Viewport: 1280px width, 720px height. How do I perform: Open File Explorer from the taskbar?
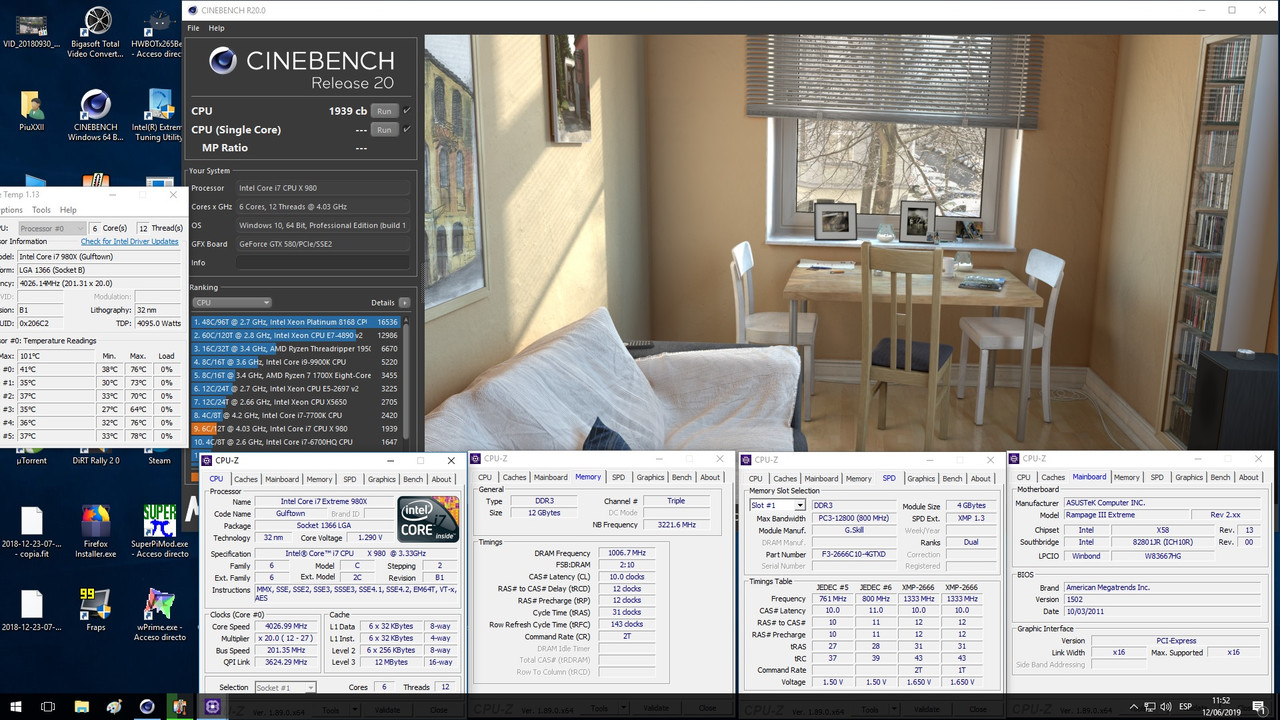[81, 706]
